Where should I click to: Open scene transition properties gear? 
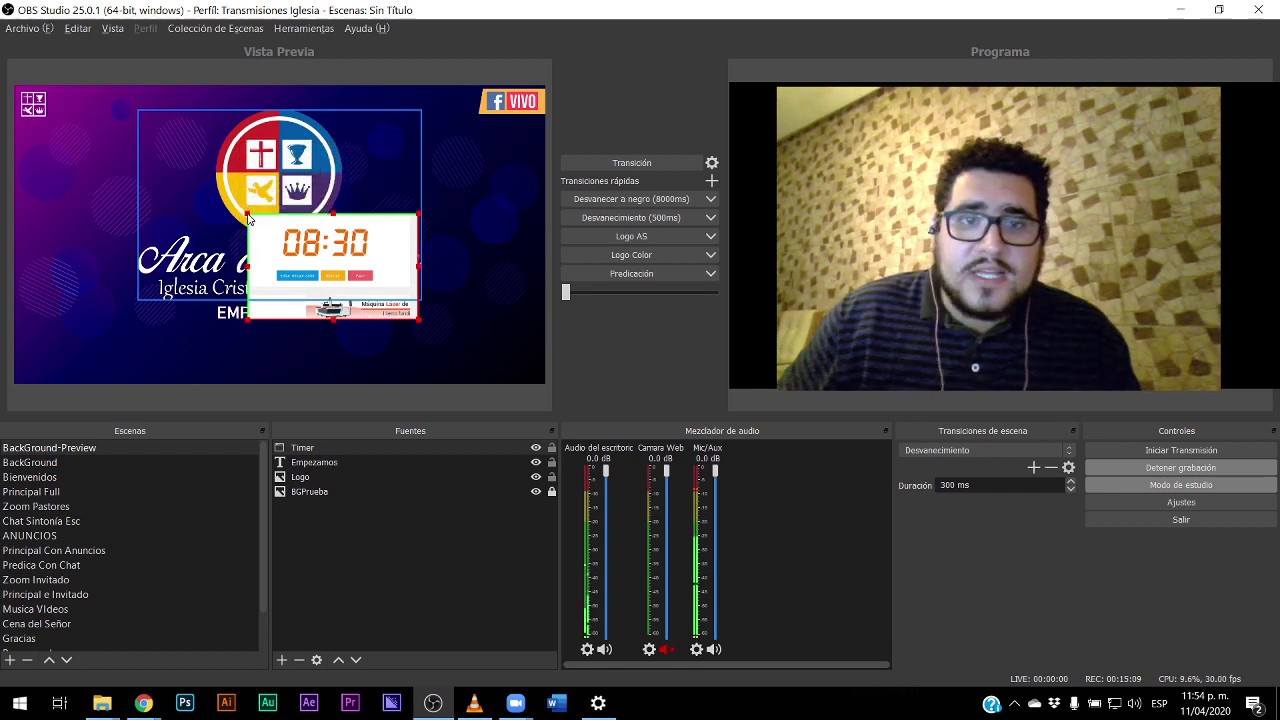[1068, 468]
